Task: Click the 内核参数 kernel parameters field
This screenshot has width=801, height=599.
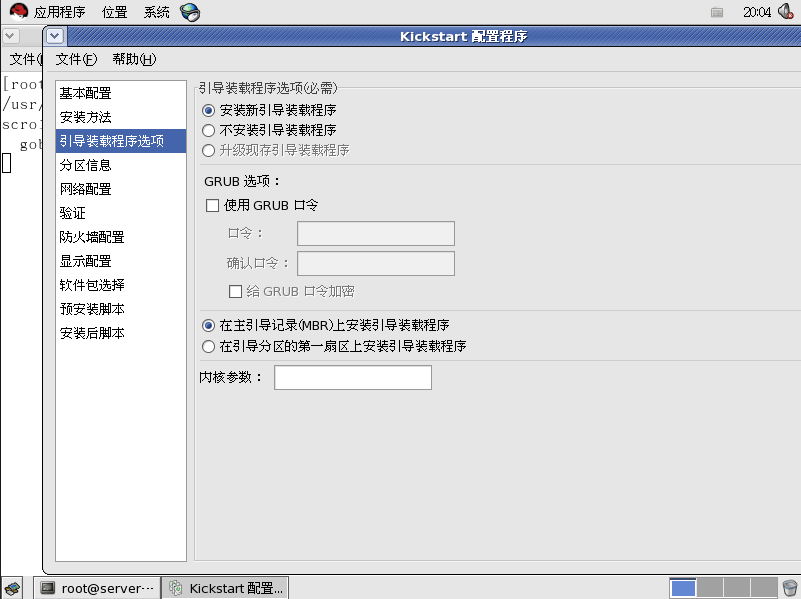Action: [353, 377]
